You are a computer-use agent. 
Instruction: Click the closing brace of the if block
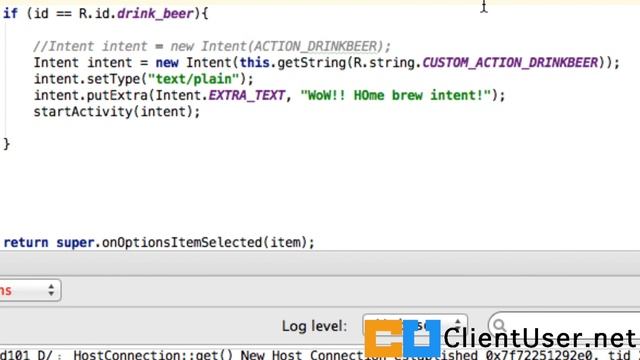point(6,144)
